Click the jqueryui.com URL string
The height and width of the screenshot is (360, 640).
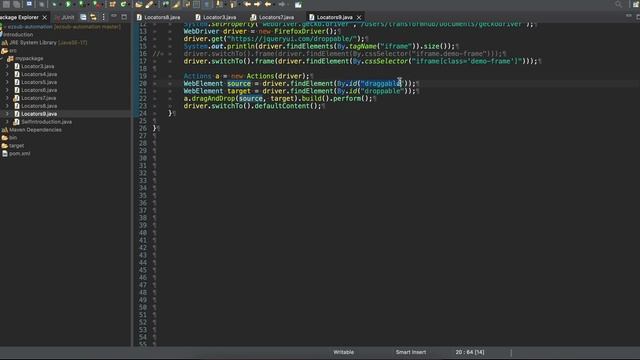pos(292,39)
